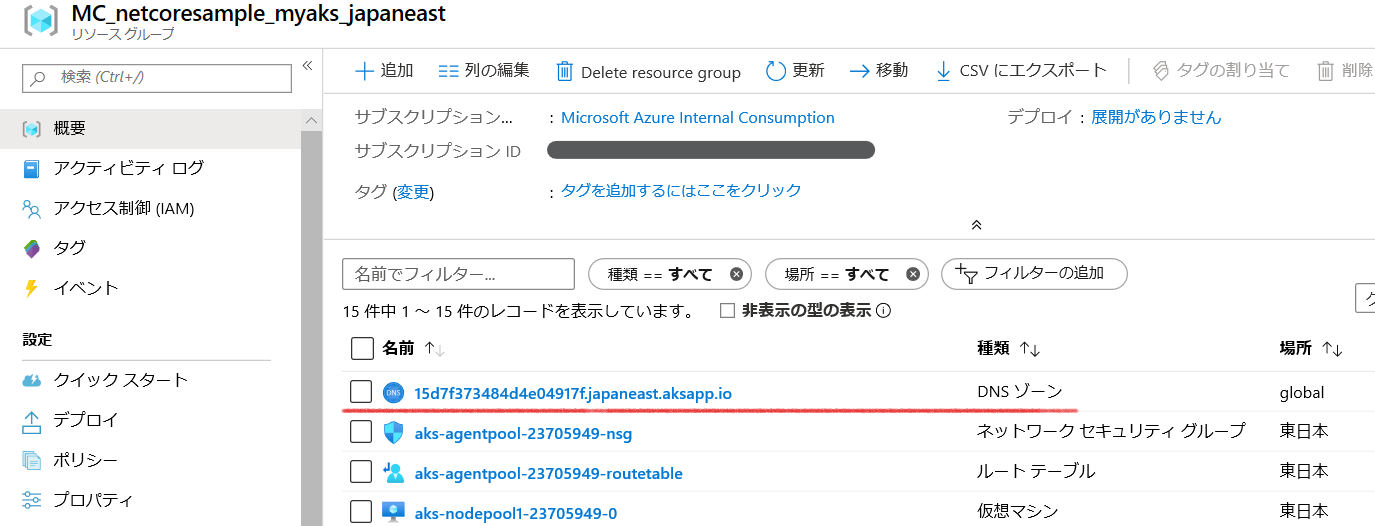Export list with CSV にエクスポート icon
The height and width of the screenshot is (526, 1375).
[943, 71]
